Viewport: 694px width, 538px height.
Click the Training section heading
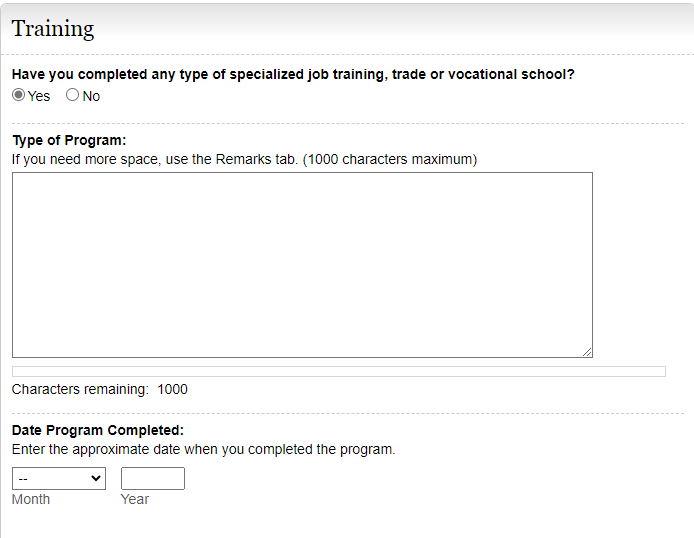coord(53,29)
